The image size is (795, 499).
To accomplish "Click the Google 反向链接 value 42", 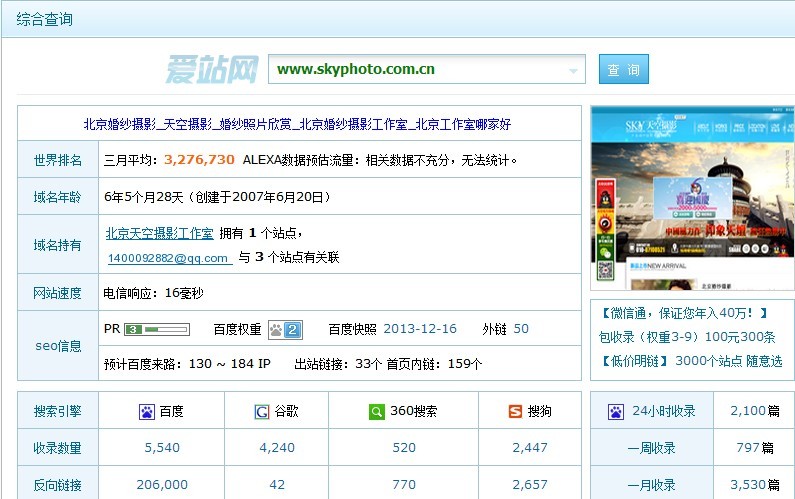I will pos(277,485).
